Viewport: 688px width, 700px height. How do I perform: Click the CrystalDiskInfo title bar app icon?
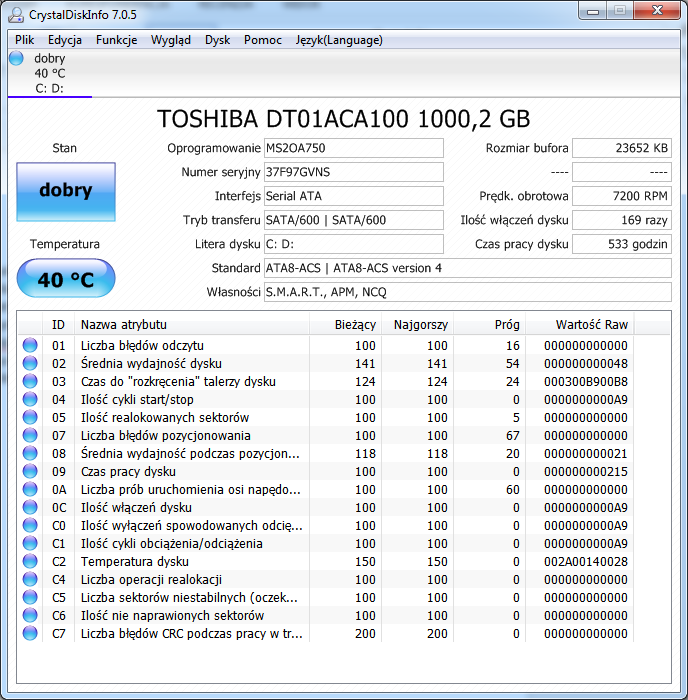point(16,15)
